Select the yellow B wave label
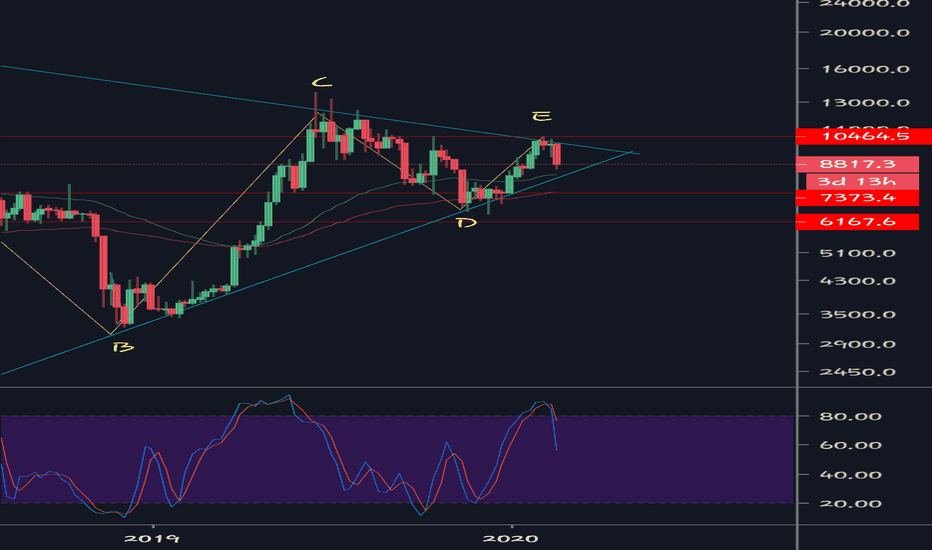 coord(123,347)
